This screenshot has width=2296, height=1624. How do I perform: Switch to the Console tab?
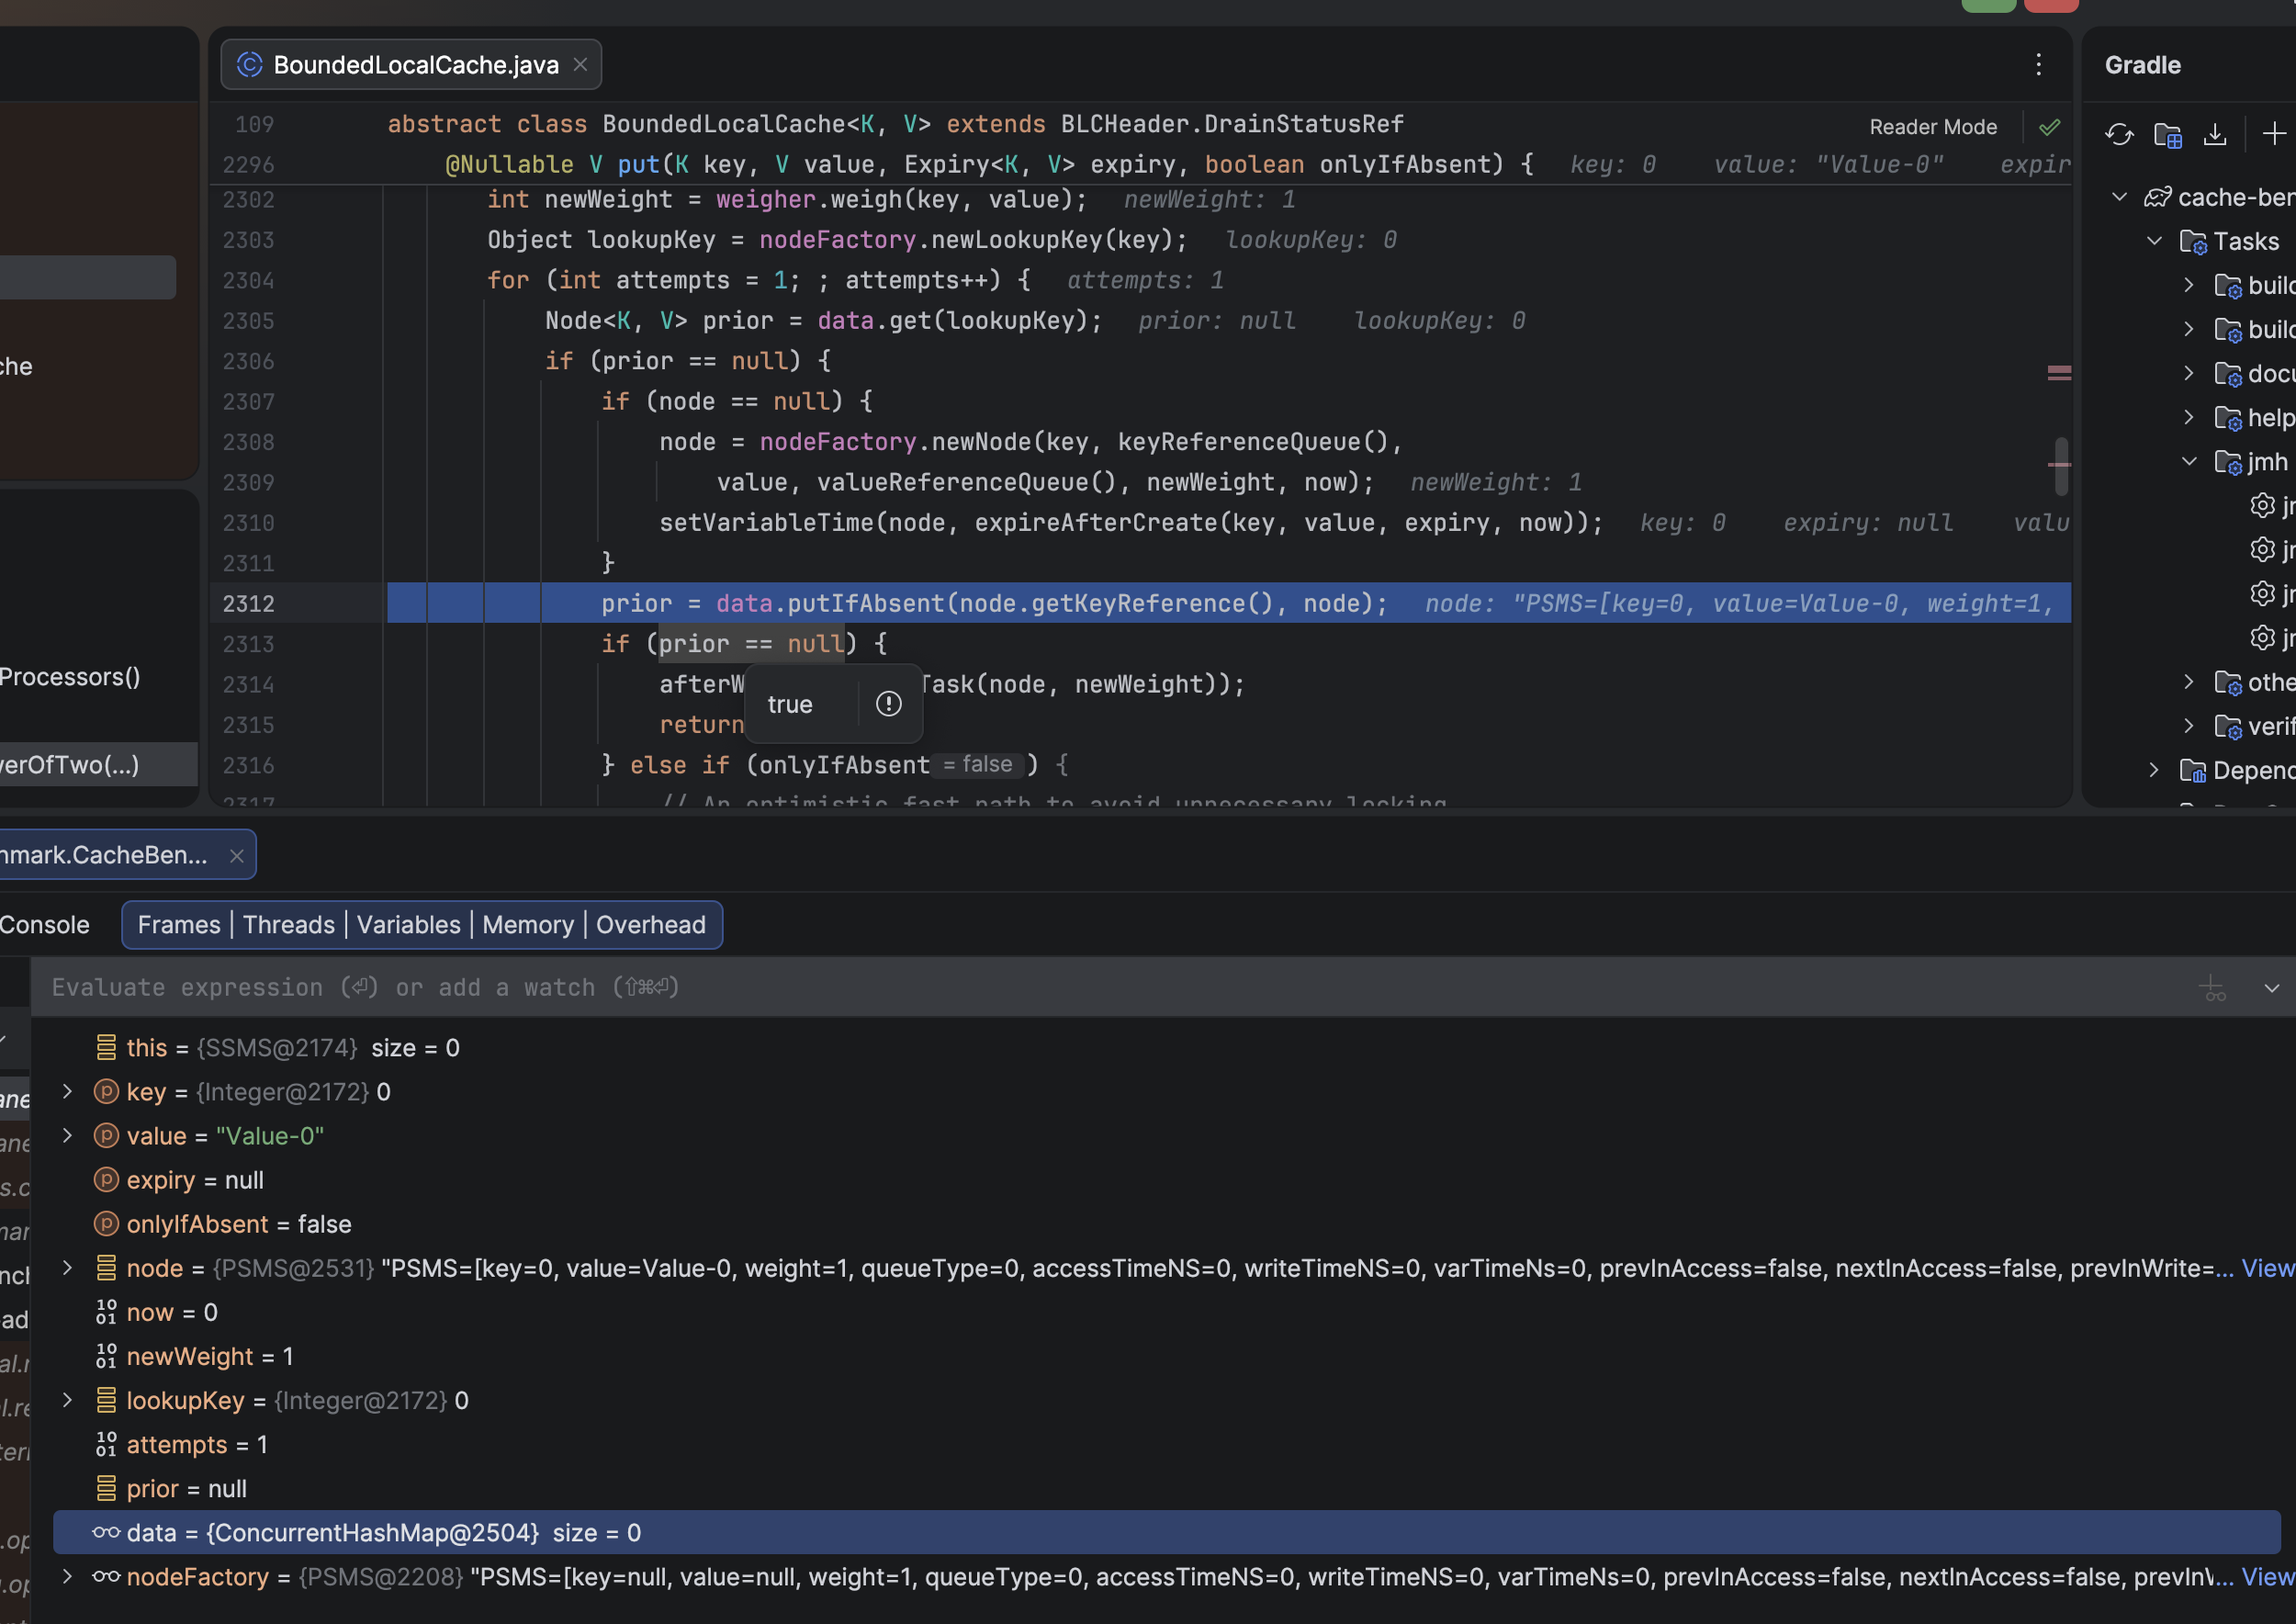click(45, 924)
